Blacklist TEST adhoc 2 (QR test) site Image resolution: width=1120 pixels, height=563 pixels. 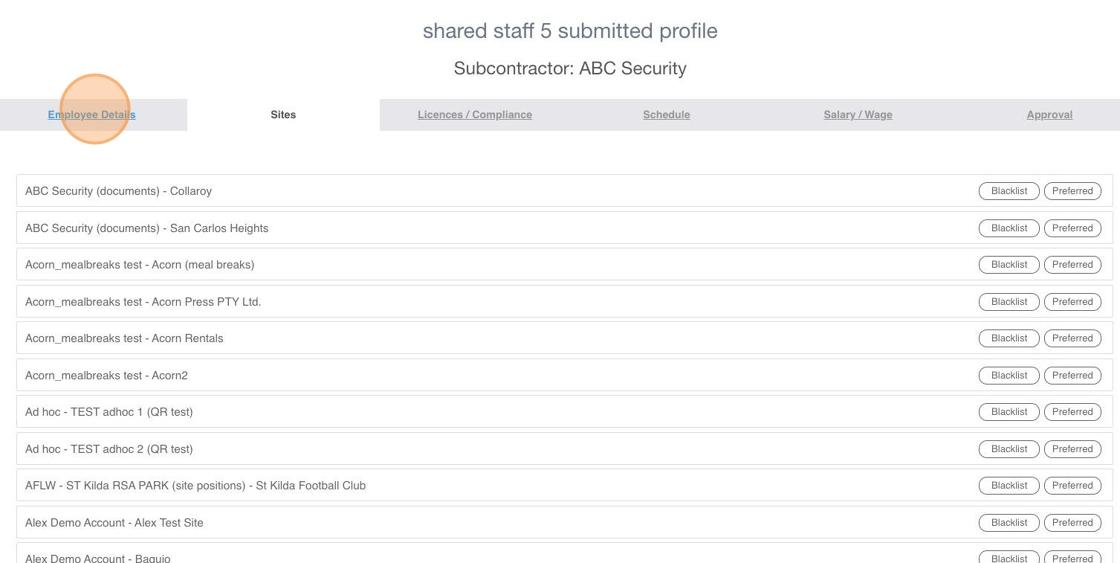[1009, 449]
